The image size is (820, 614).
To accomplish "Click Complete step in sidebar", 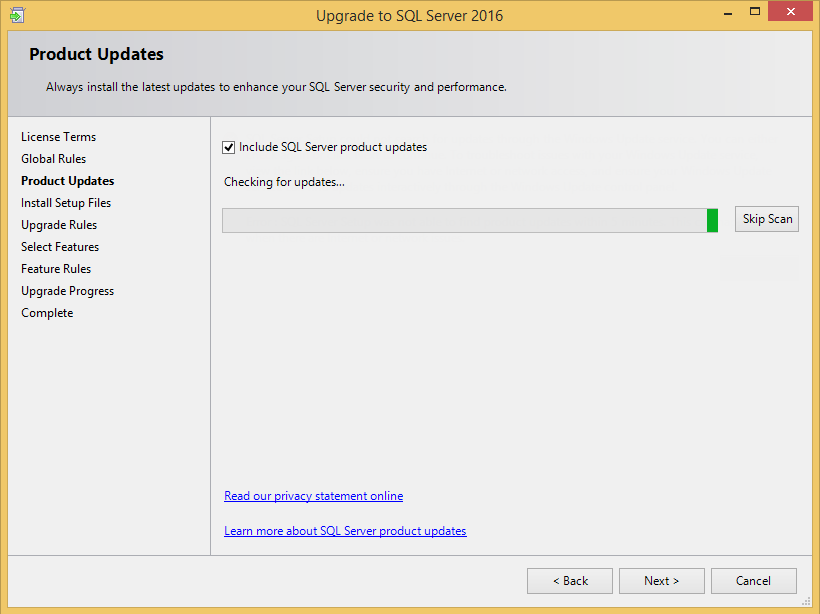I will pyautogui.click(x=47, y=313).
